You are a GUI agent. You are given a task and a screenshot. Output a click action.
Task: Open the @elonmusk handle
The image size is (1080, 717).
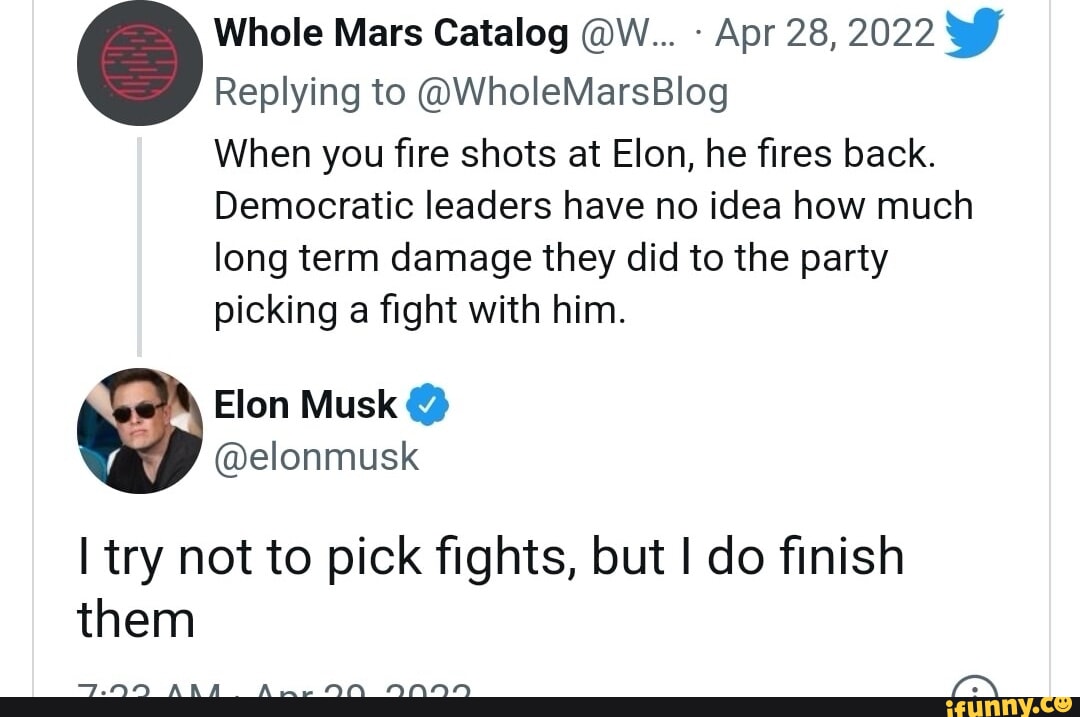pyautogui.click(x=317, y=456)
